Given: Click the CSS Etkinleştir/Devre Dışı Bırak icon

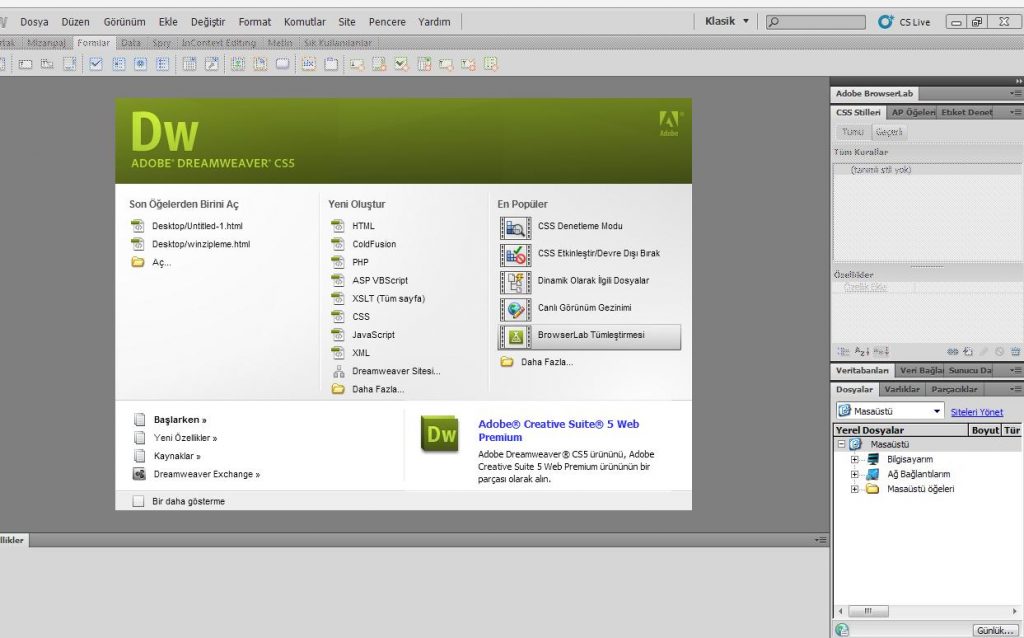Looking at the screenshot, I should point(516,254).
